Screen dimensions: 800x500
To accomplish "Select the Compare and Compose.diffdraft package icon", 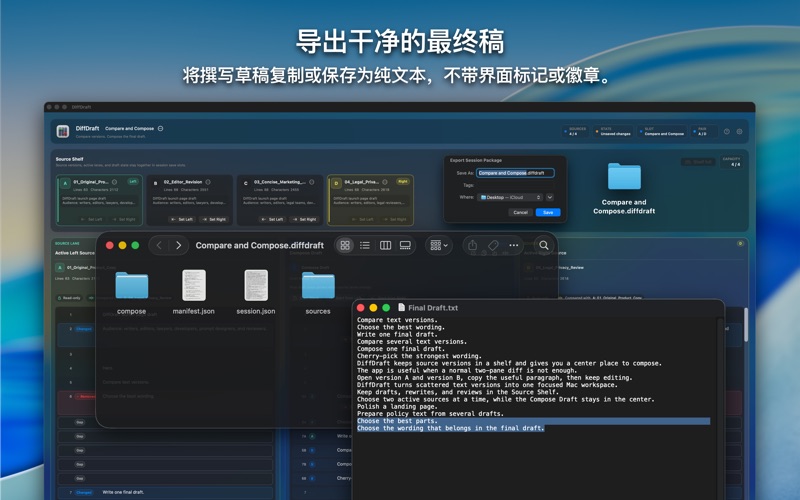I will (x=624, y=177).
